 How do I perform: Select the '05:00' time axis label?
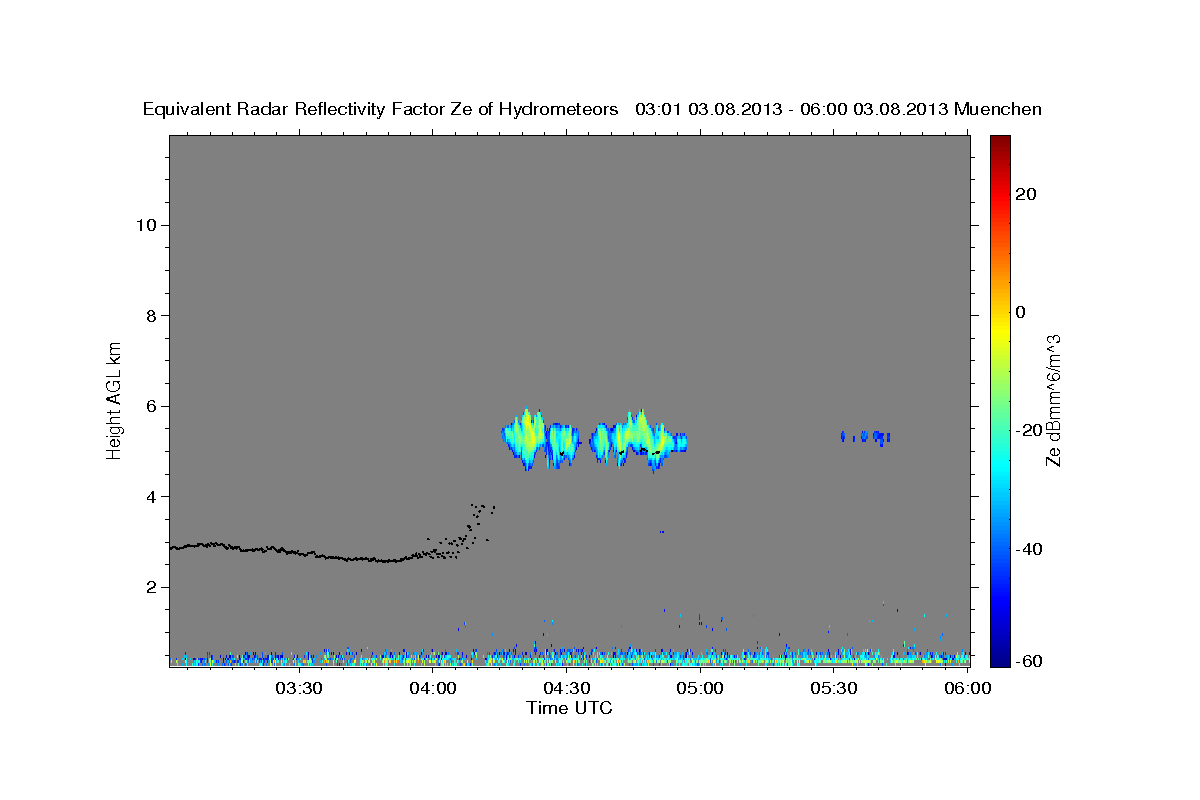[x=700, y=688]
